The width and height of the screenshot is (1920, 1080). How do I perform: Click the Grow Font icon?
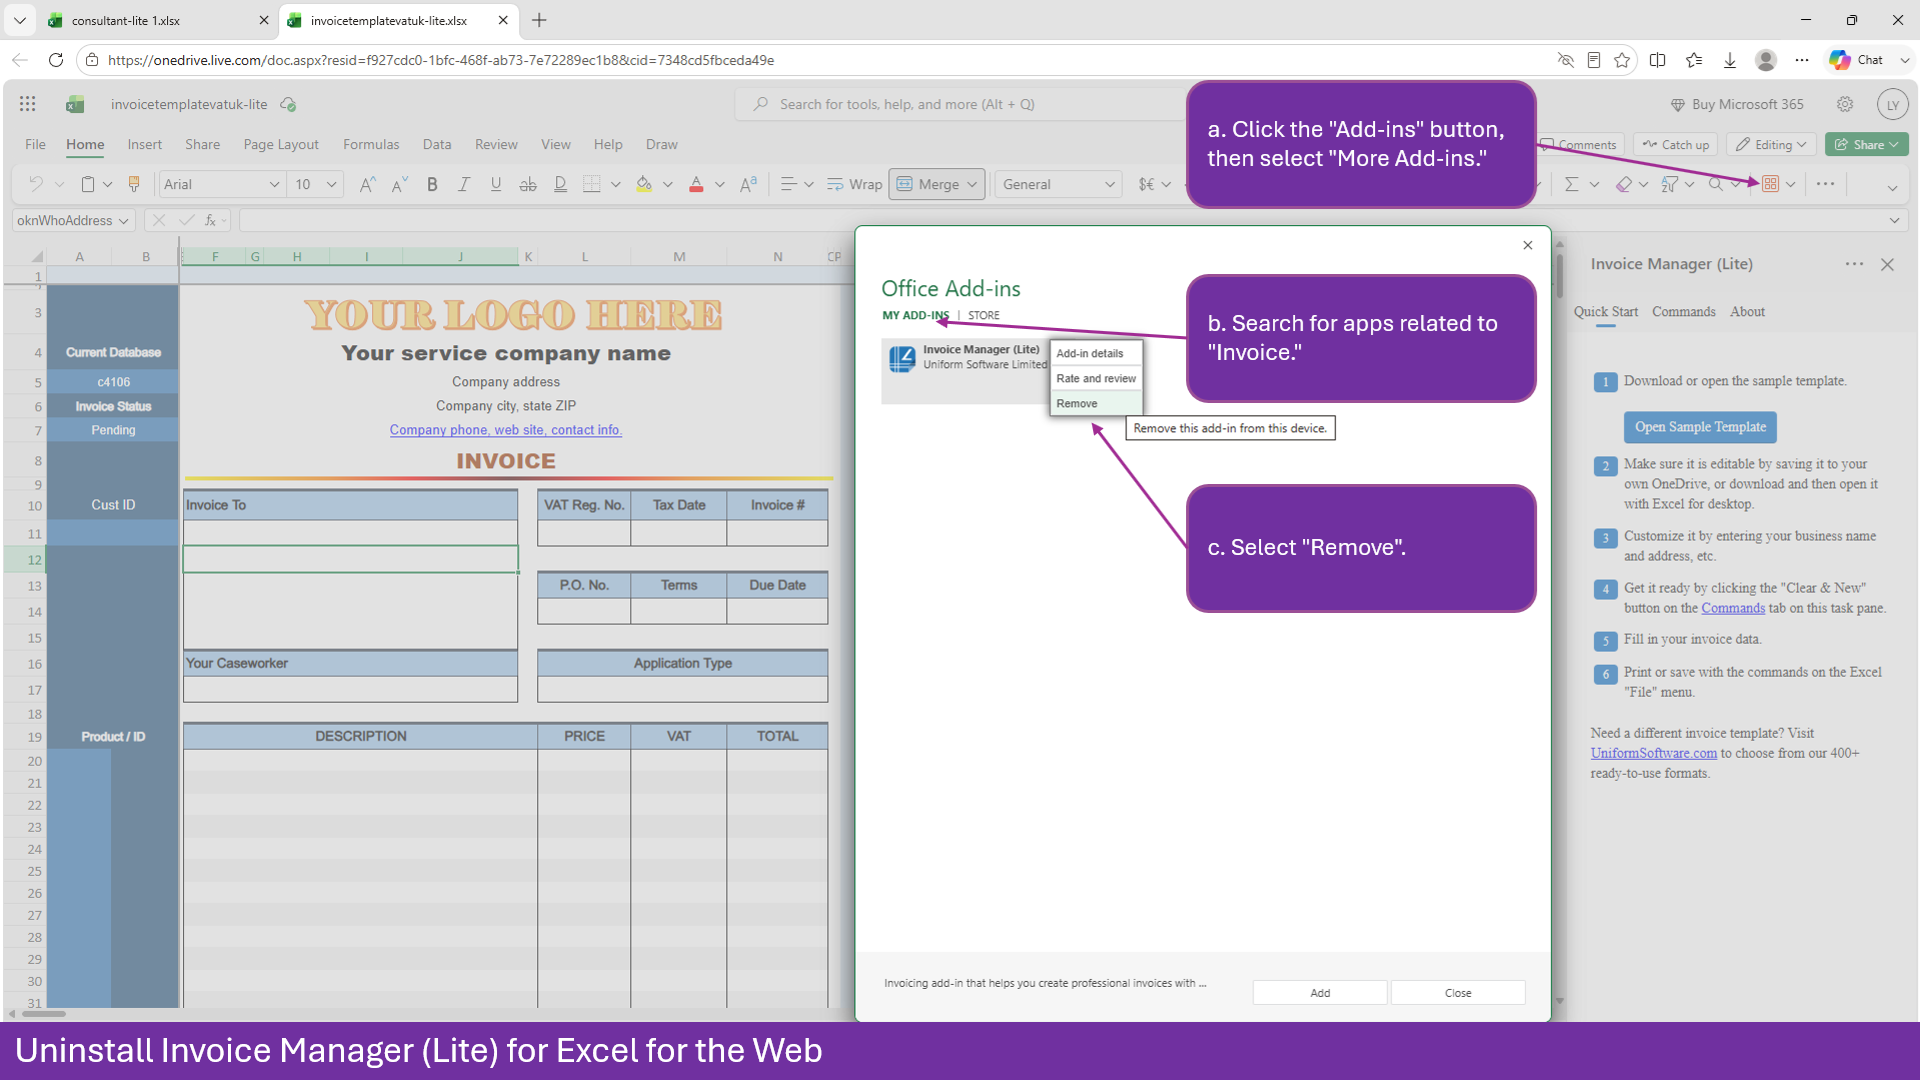click(367, 184)
